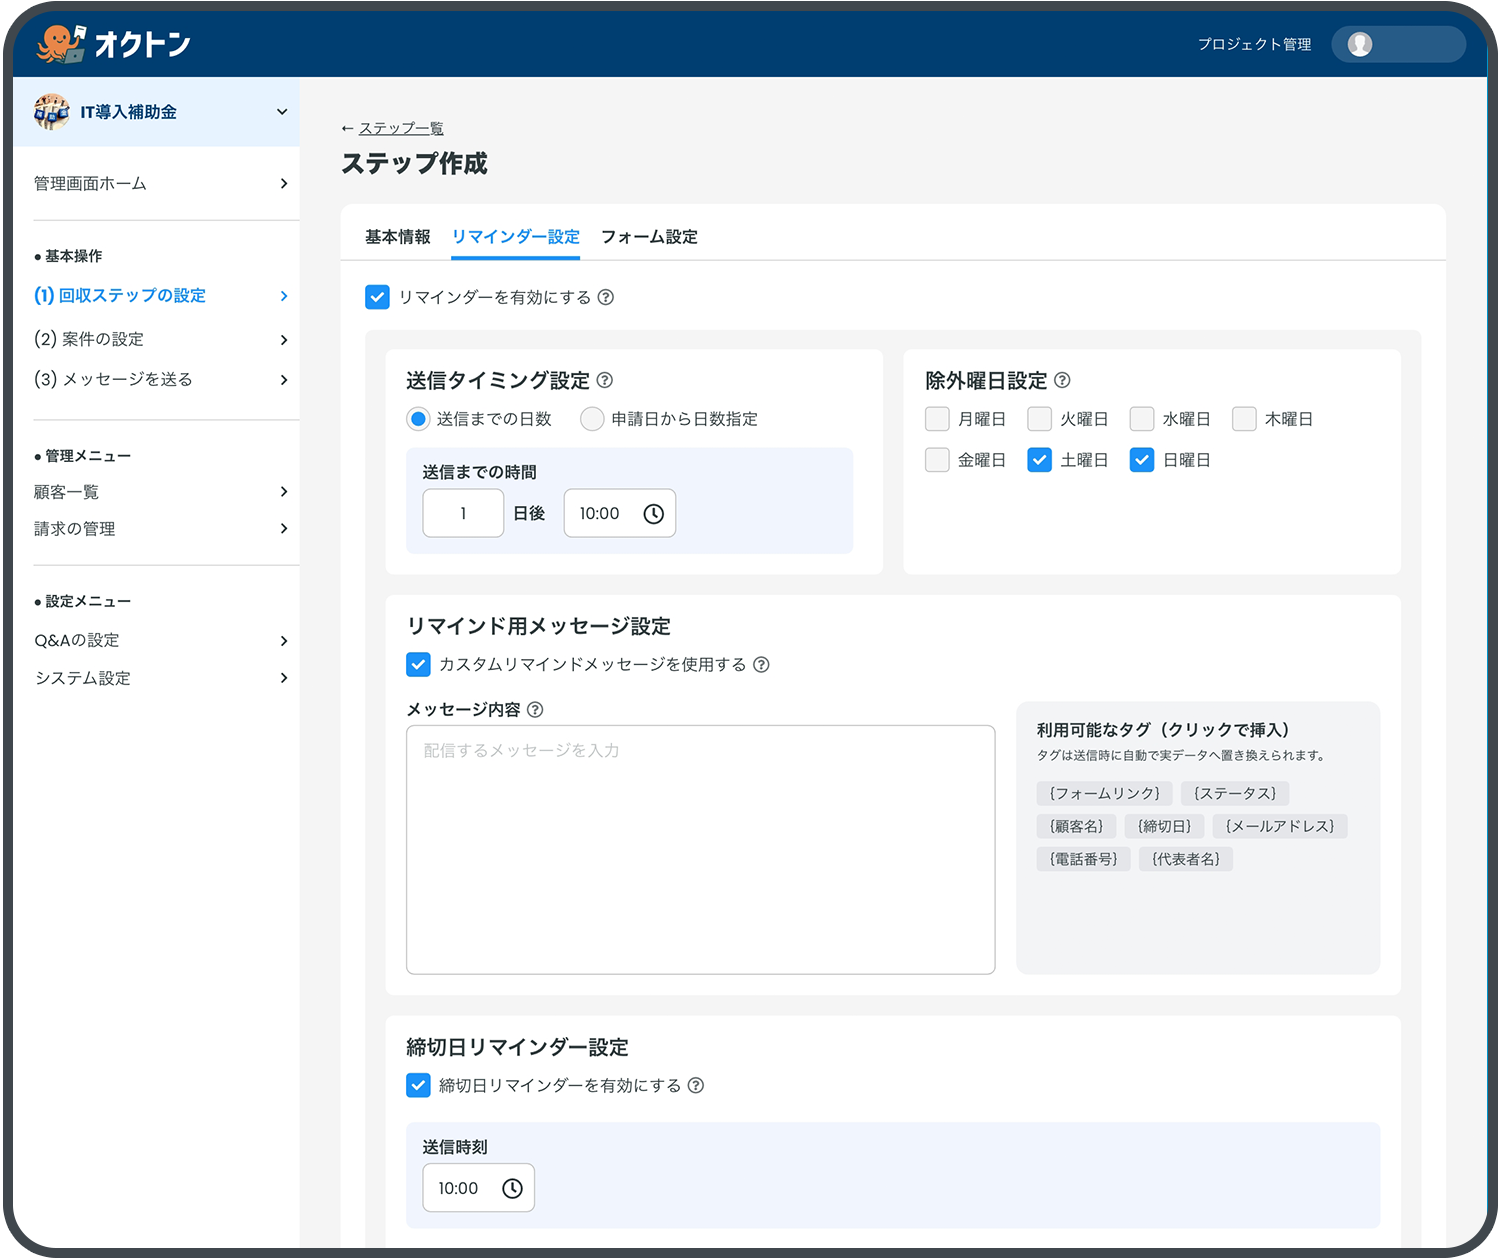The width and height of the screenshot is (1500, 1258).
Task: Disable カスタムリマインドメッセージを使用する checkbox
Action: tap(418, 664)
